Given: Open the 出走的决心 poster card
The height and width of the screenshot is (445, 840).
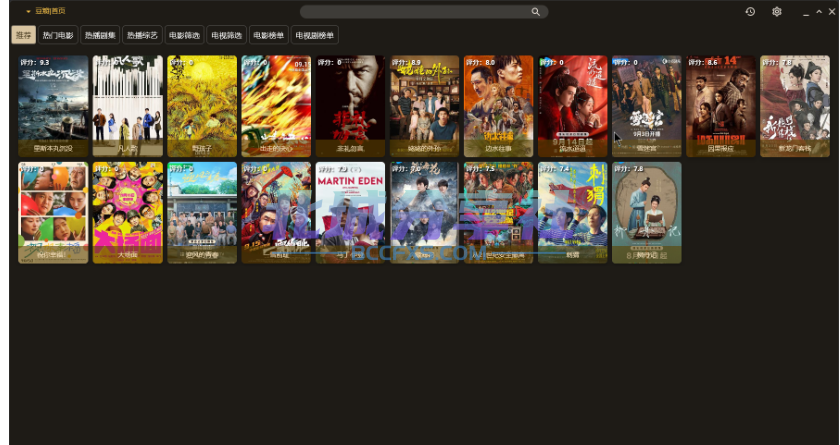Looking at the screenshot, I should (276, 106).
